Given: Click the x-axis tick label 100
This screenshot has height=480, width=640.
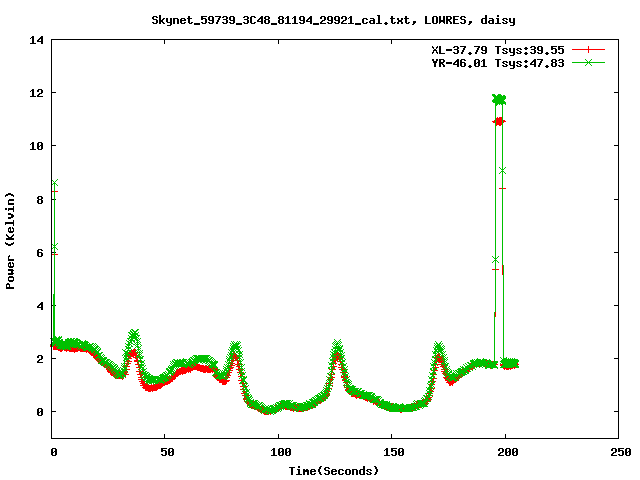Looking at the screenshot, I should tap(280, 452).
